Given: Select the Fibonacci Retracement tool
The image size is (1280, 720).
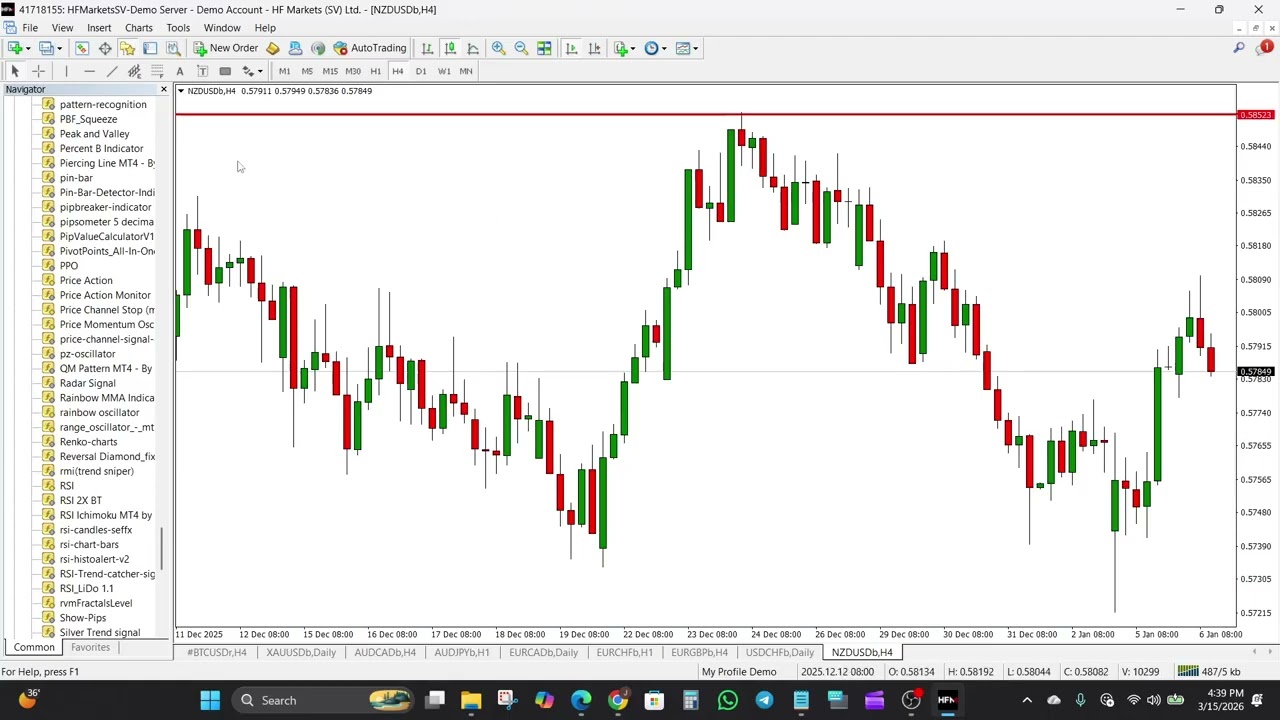Looking at the screenshot, I should point(157,71).
